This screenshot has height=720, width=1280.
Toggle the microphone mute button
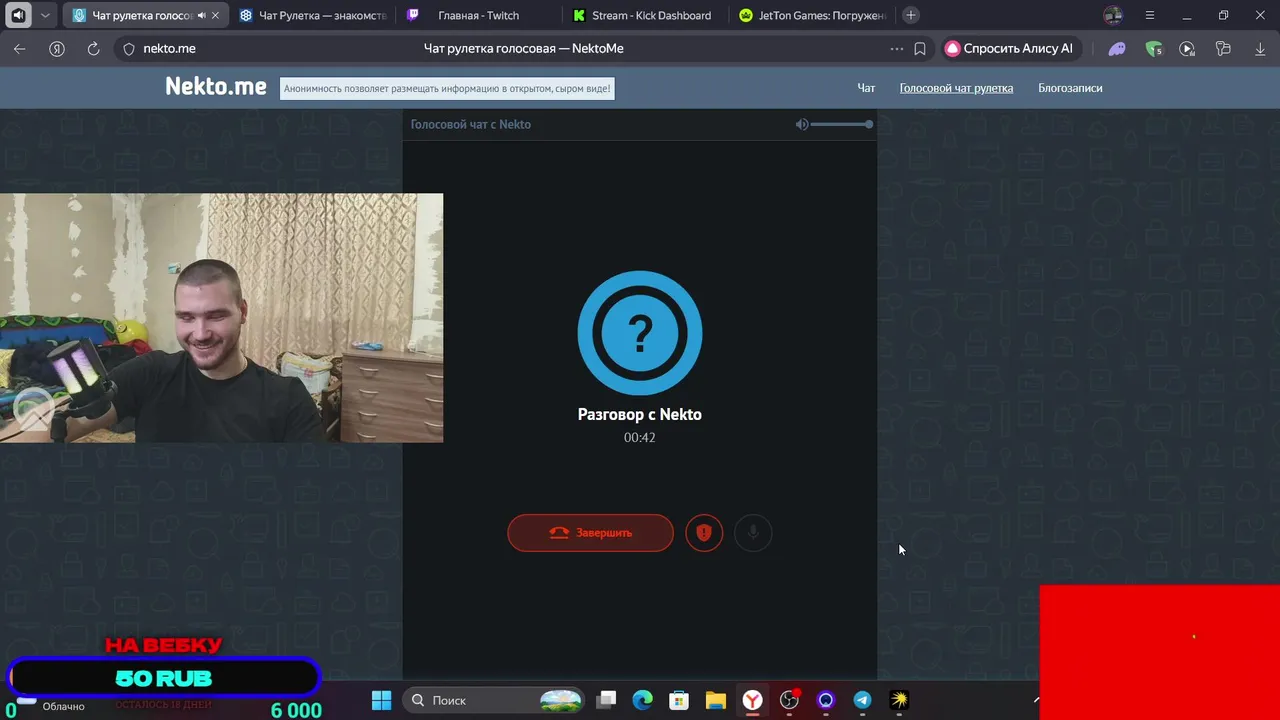[x=753, y=533]
